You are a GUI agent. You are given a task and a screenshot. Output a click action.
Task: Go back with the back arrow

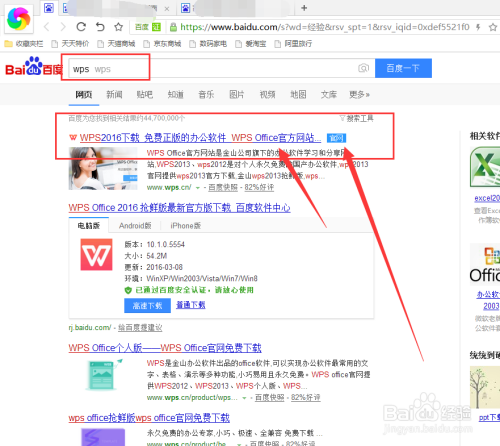point(47,27)
